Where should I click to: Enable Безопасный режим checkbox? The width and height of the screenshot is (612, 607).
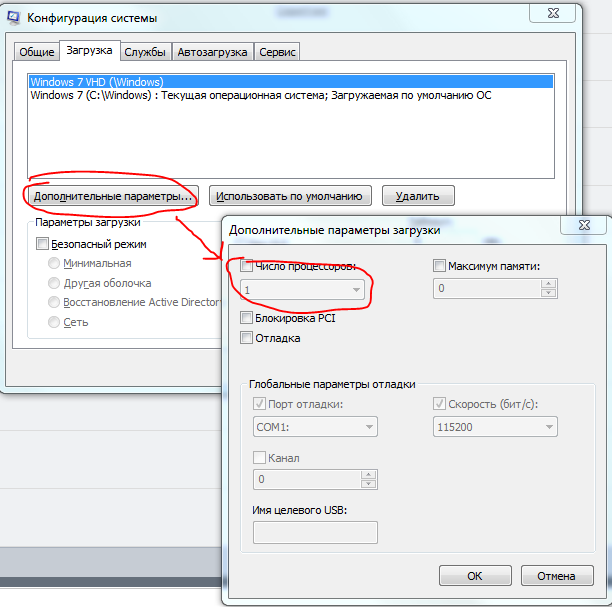point(42,244)
